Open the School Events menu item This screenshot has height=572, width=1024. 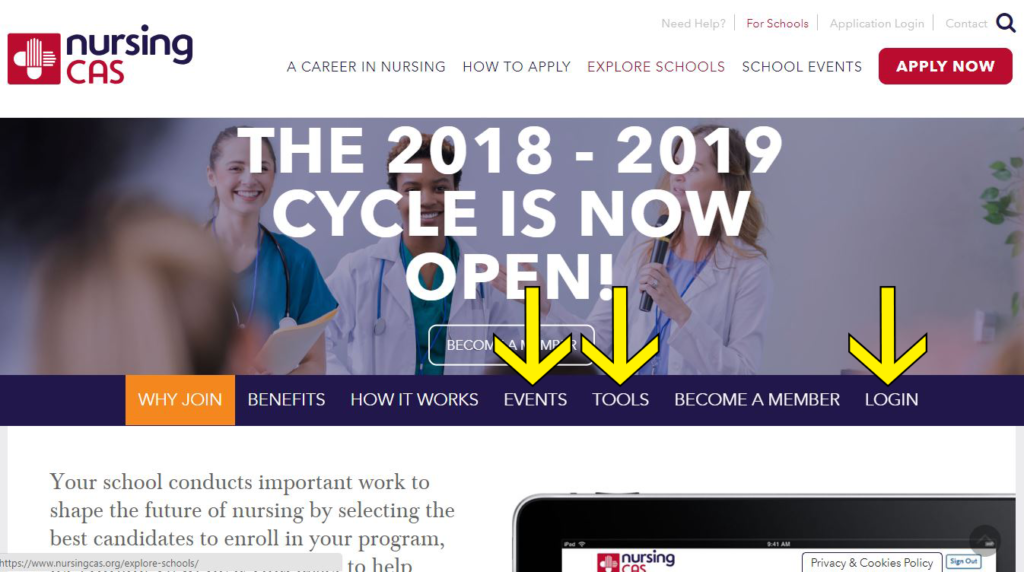click(801, 67)
